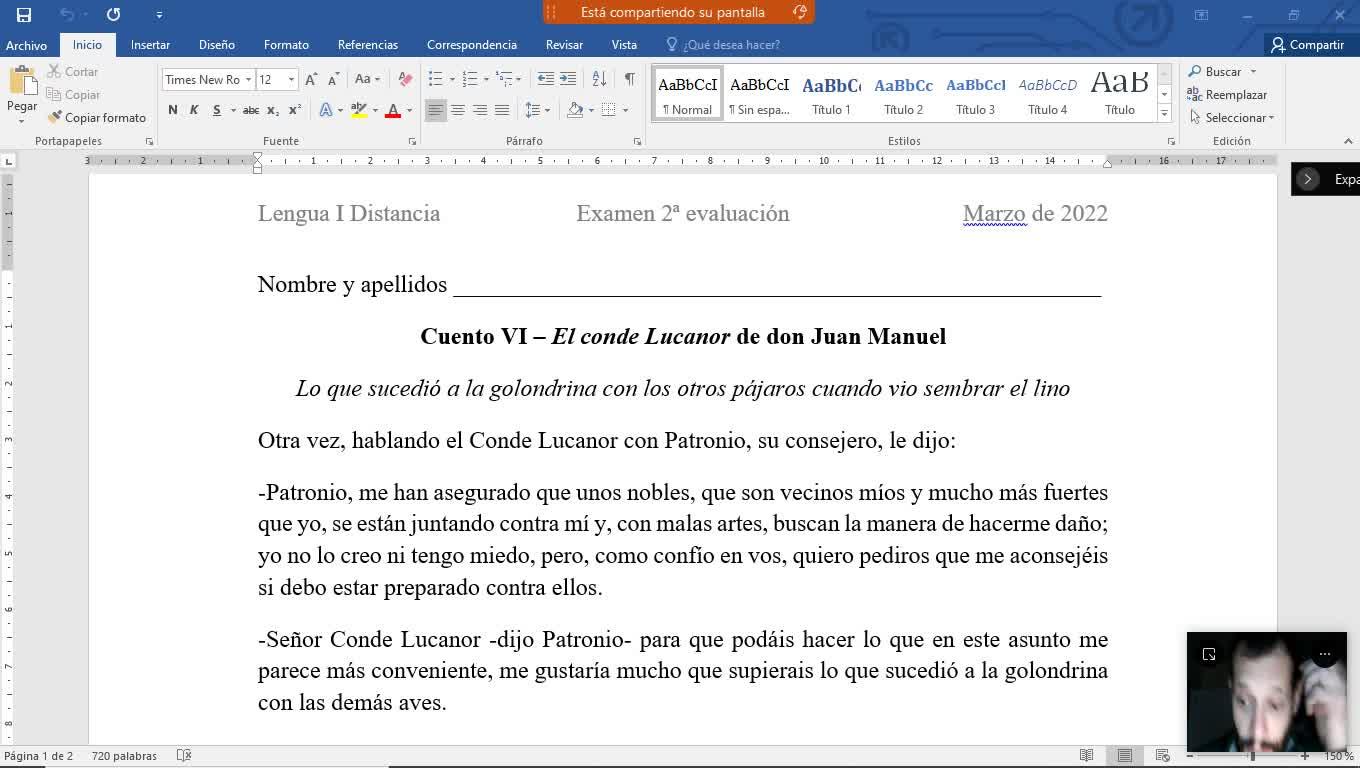Toggle left alignment button
This screenshot has height=768, width=1360.
pos(435,110)
